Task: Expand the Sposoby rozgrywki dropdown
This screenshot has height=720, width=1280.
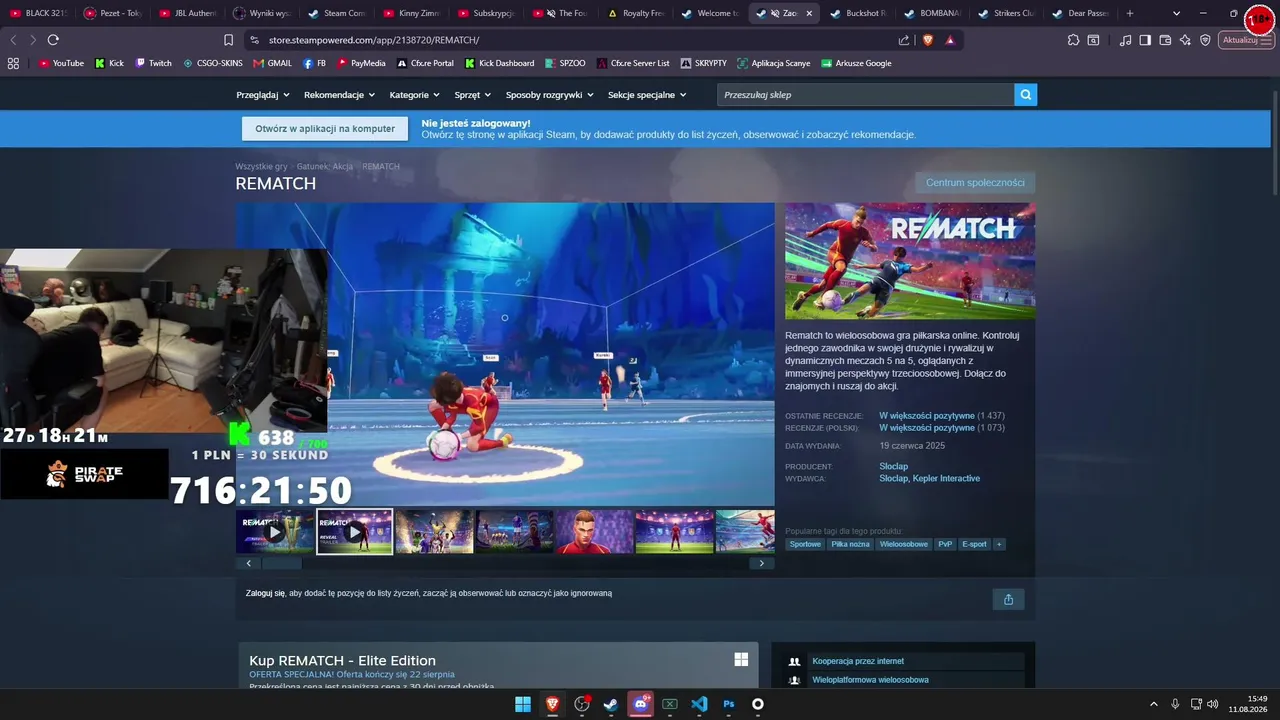Action: [x=550, y=95]
